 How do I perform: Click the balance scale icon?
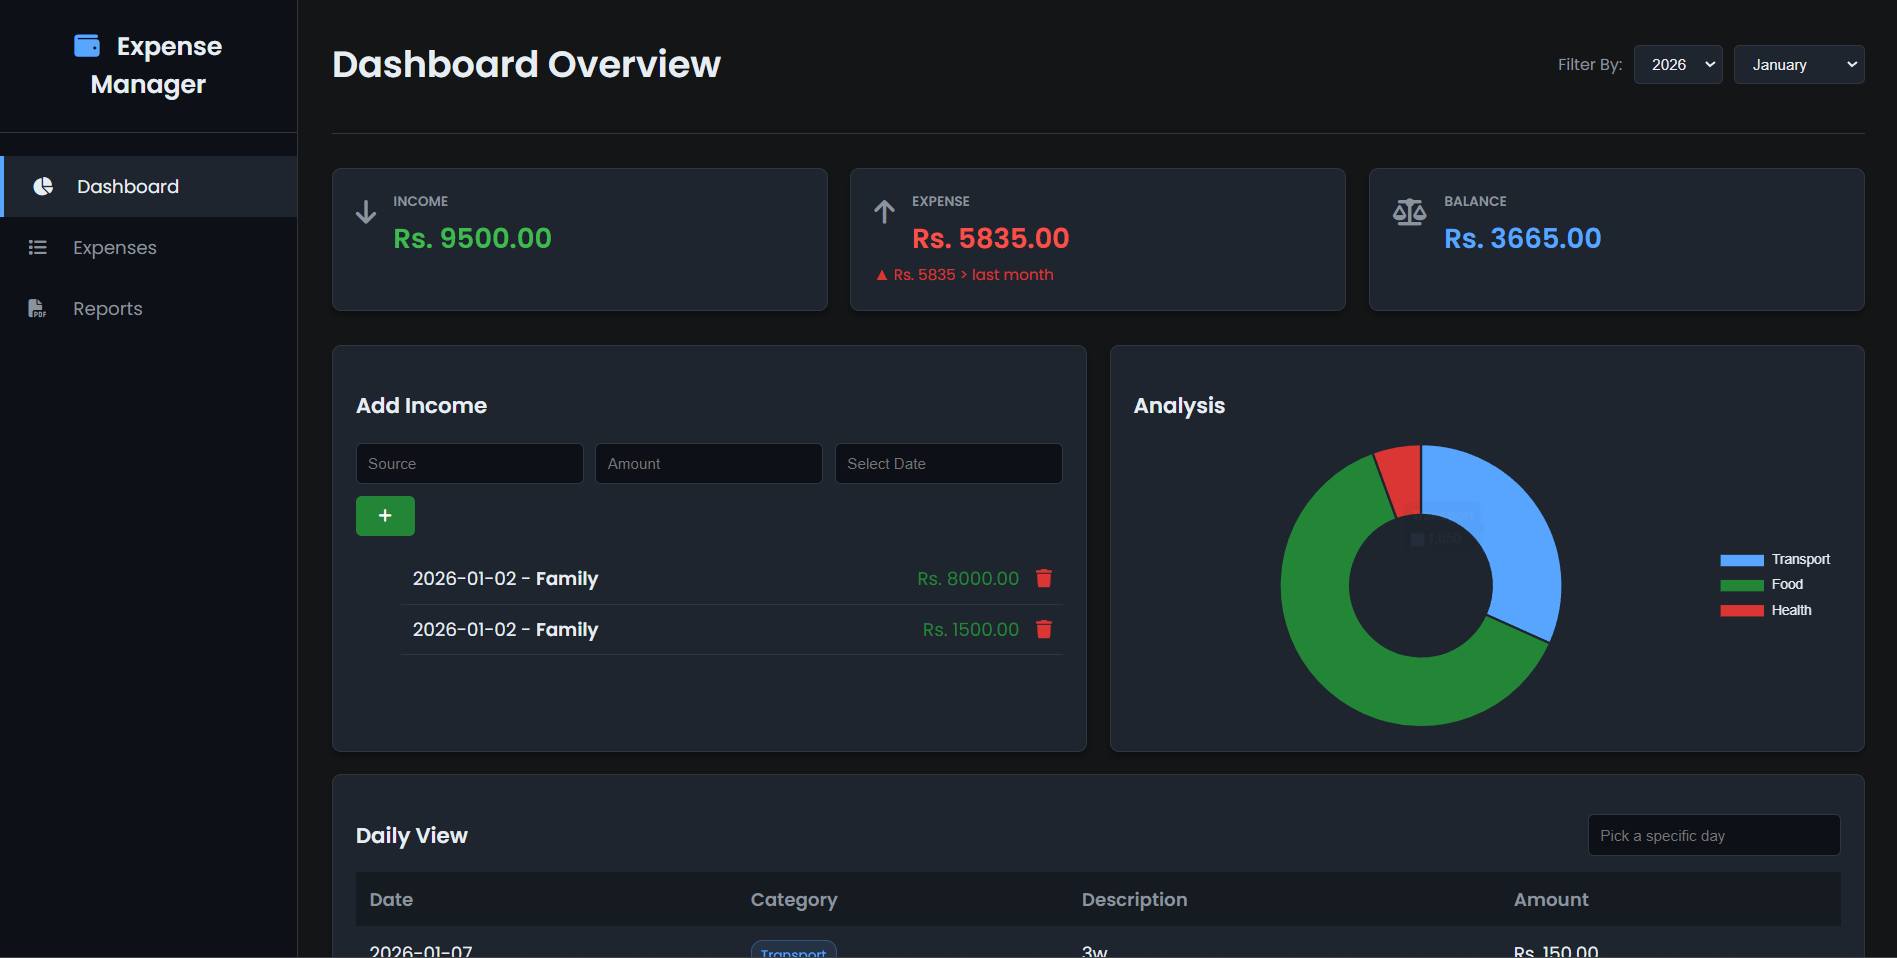1409,212
